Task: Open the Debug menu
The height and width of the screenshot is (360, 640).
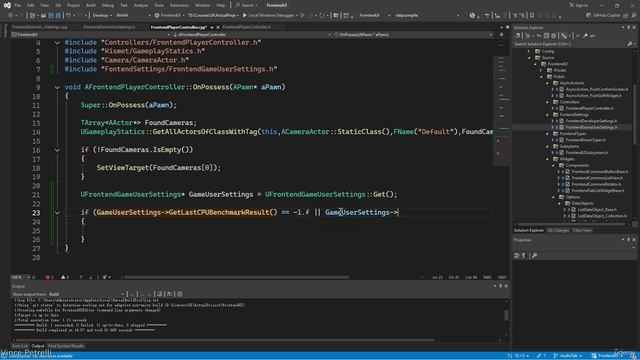Action: [x=108, y=5]
